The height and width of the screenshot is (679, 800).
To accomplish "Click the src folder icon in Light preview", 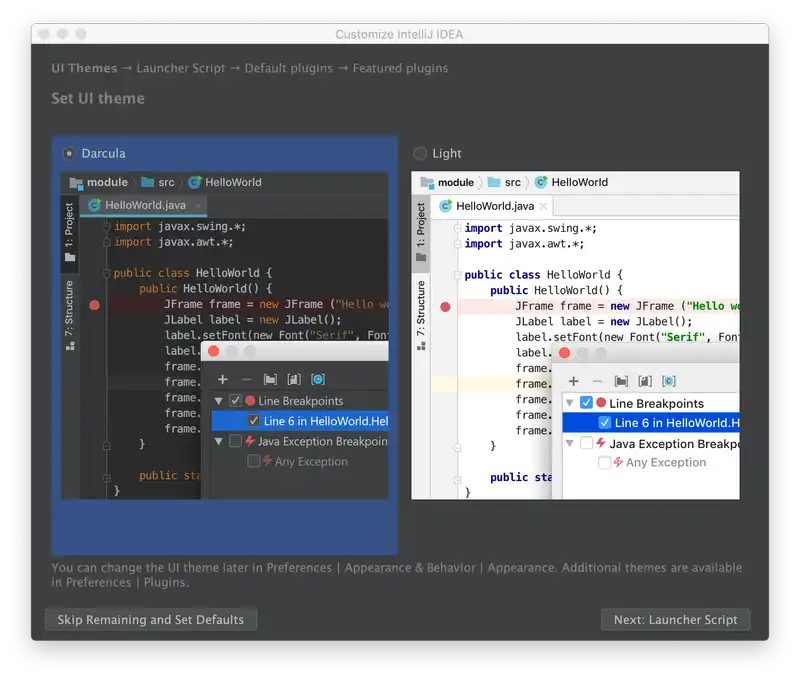I will pyautogui.click(x=493, y=182).
